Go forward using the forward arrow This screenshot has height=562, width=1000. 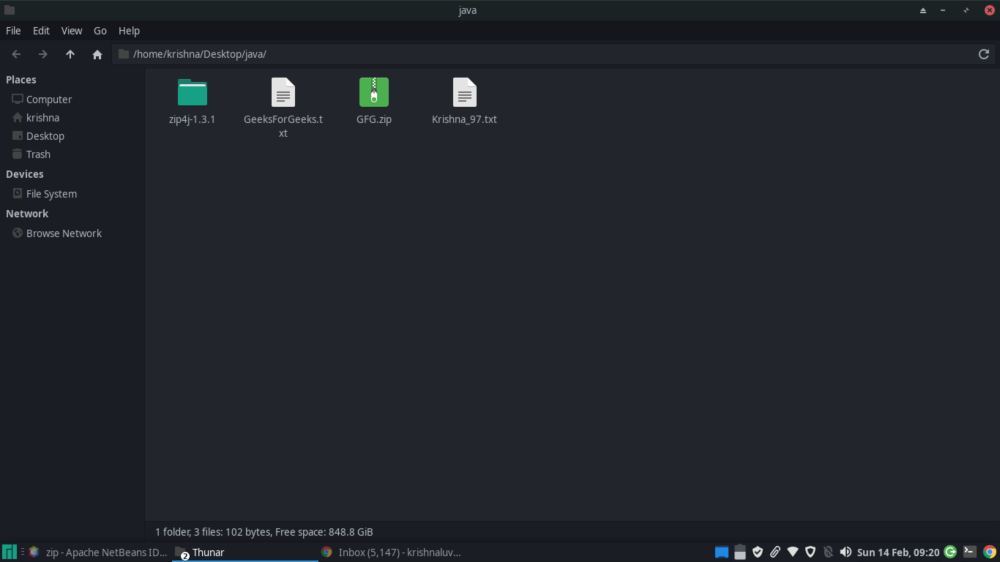[43, 54]
